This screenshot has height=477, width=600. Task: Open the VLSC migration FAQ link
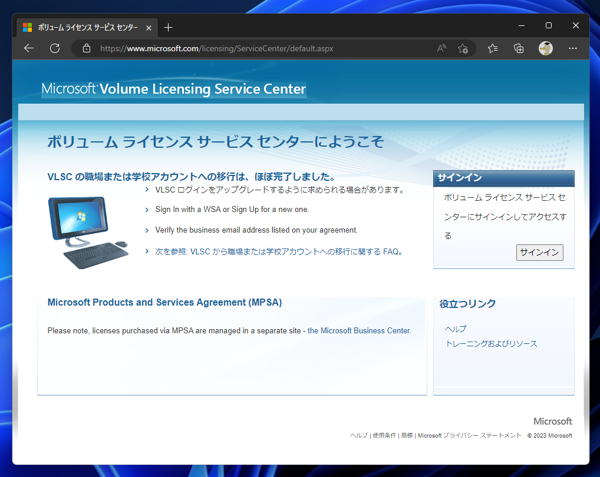[278, 252]
